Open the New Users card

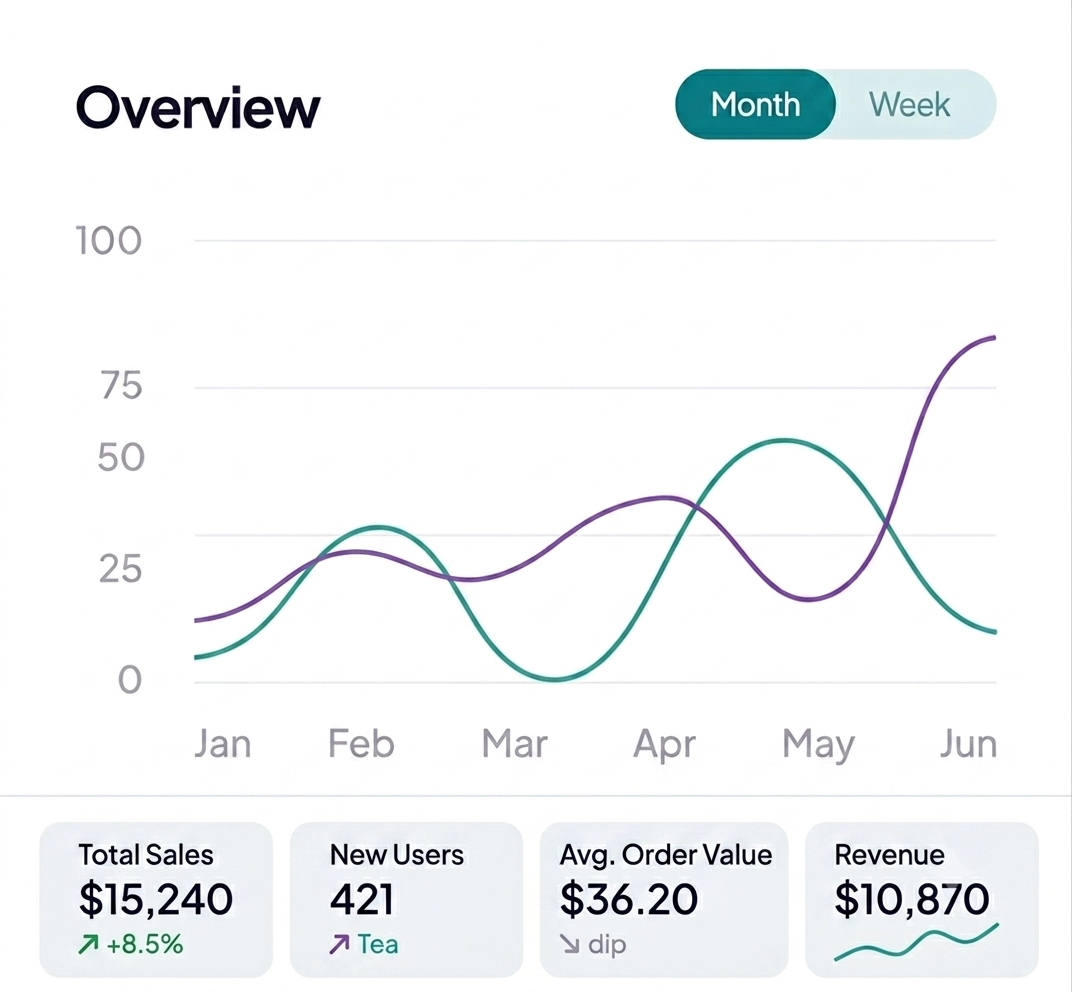(407, 900)
